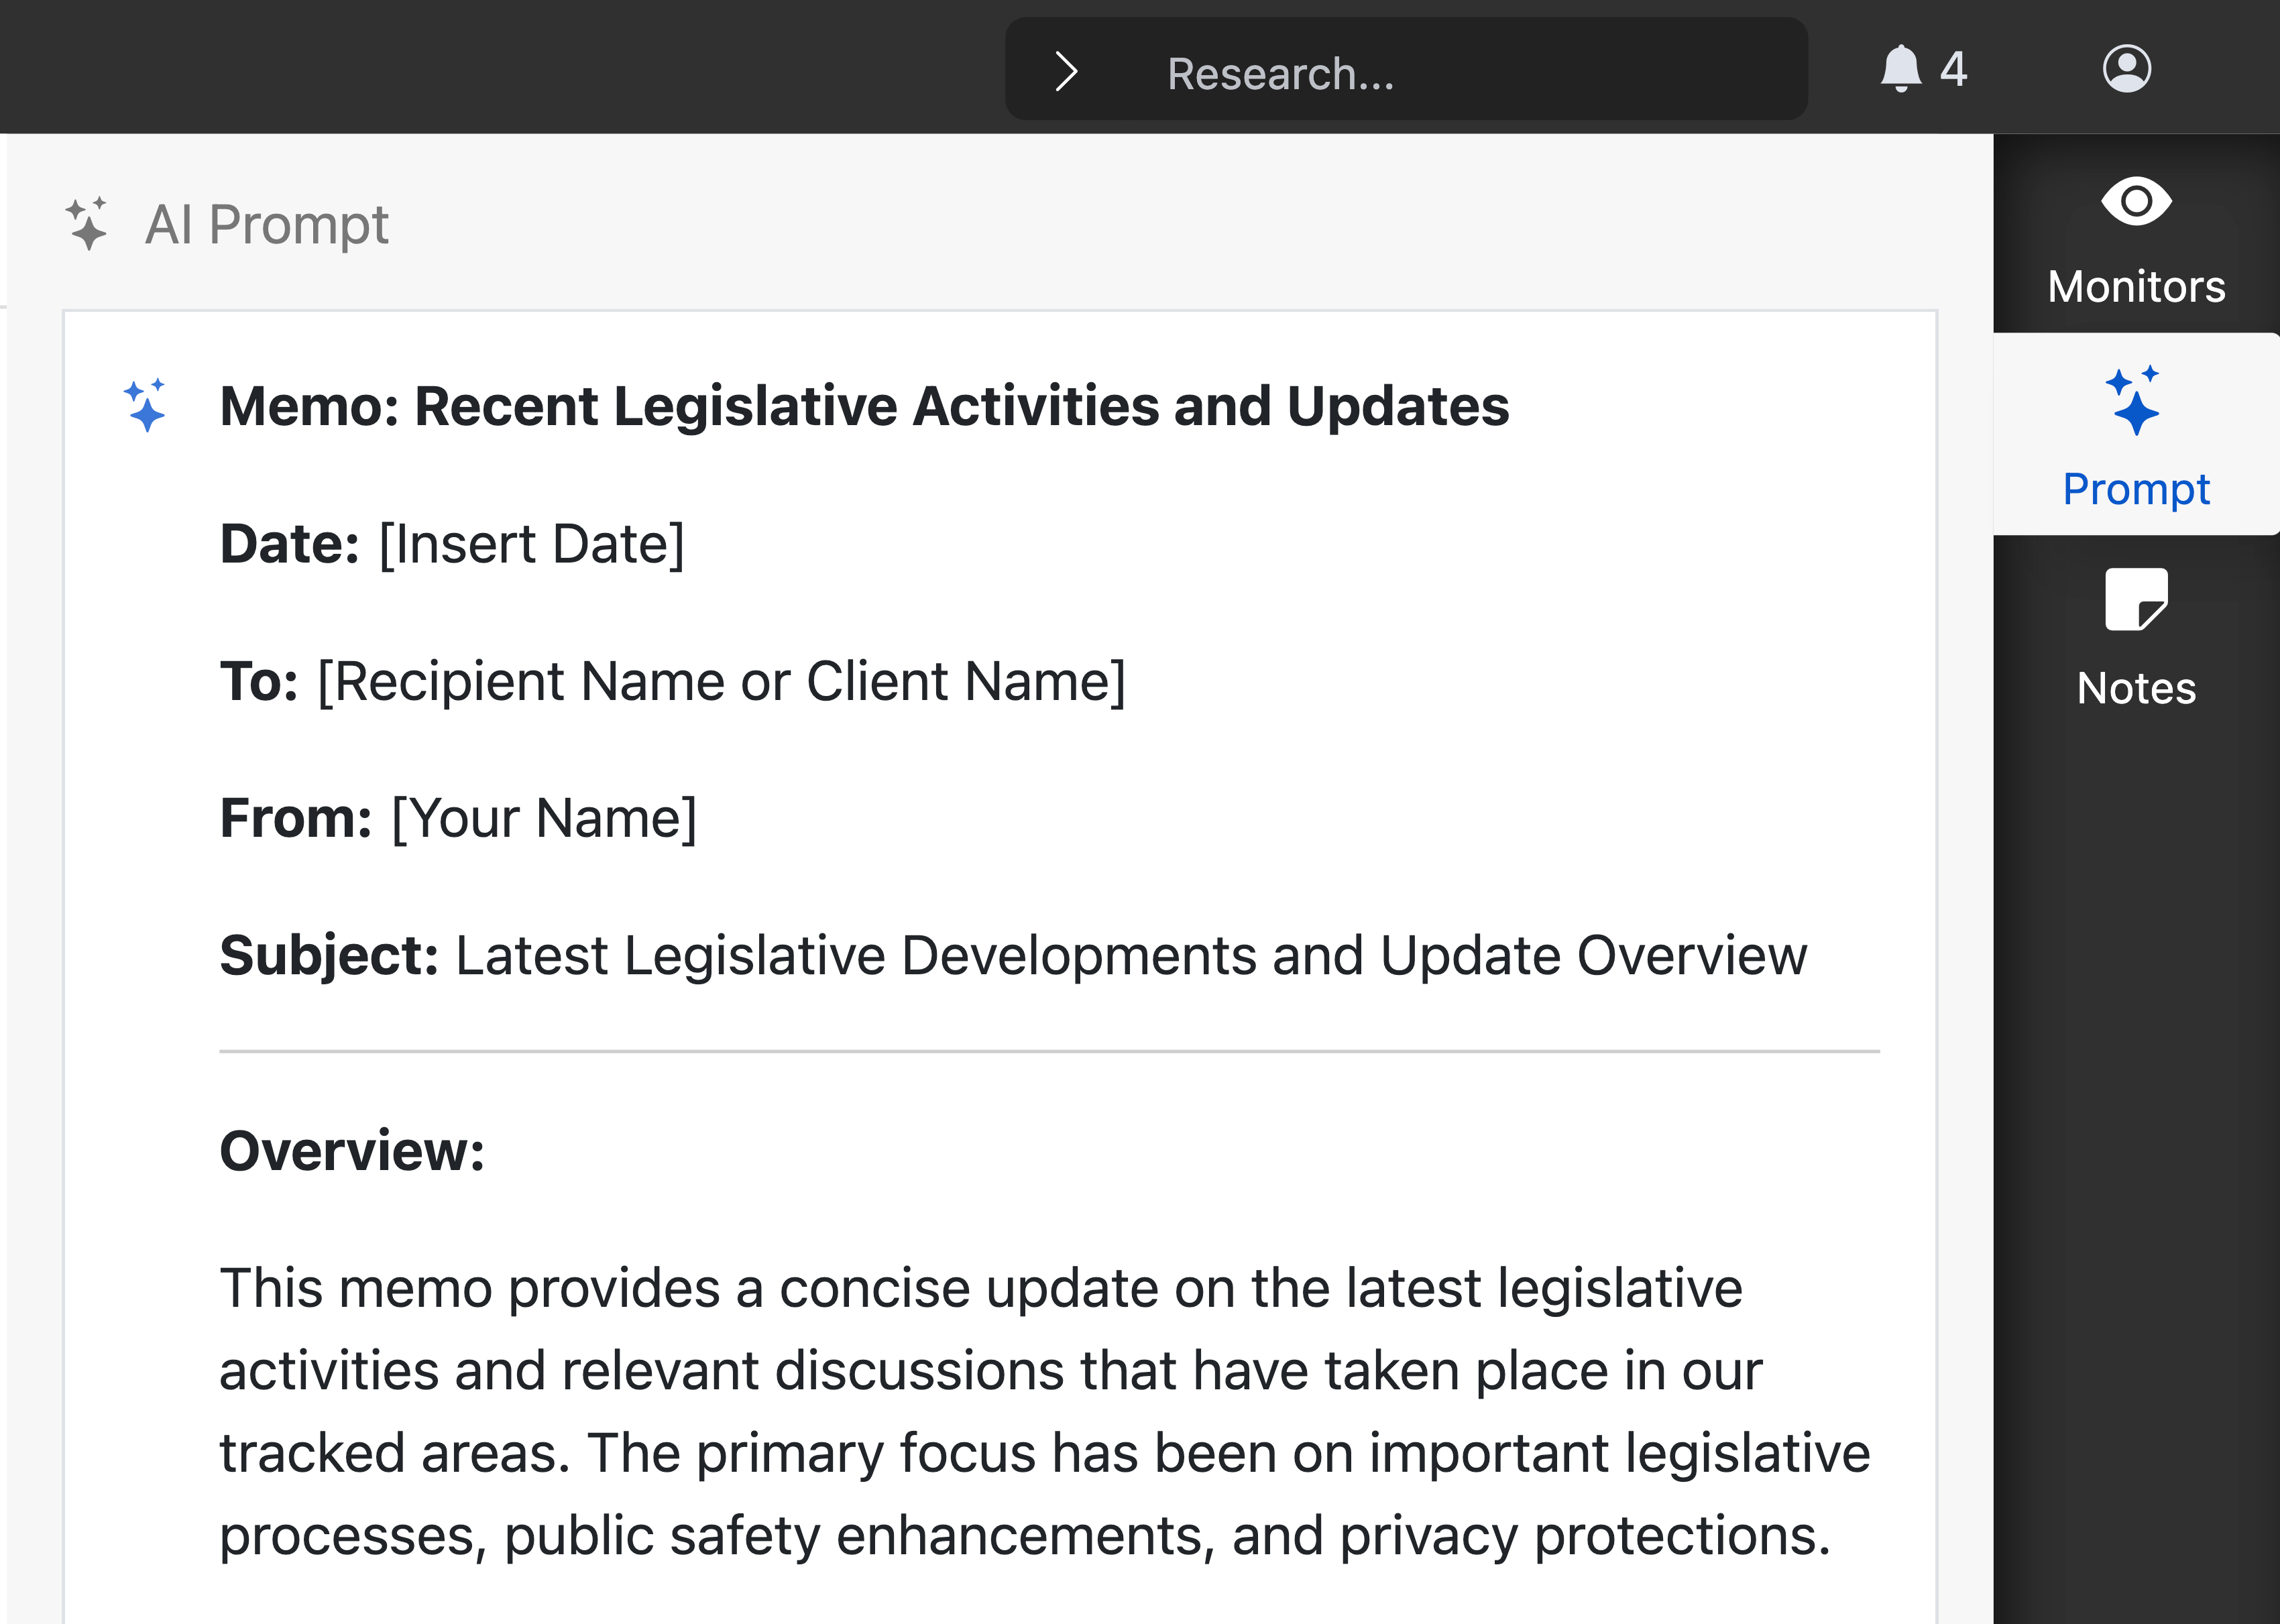Click the Monitors eye icon
The width and height of the screenshot is (2280, 1624).
[x=2136, y=202]
